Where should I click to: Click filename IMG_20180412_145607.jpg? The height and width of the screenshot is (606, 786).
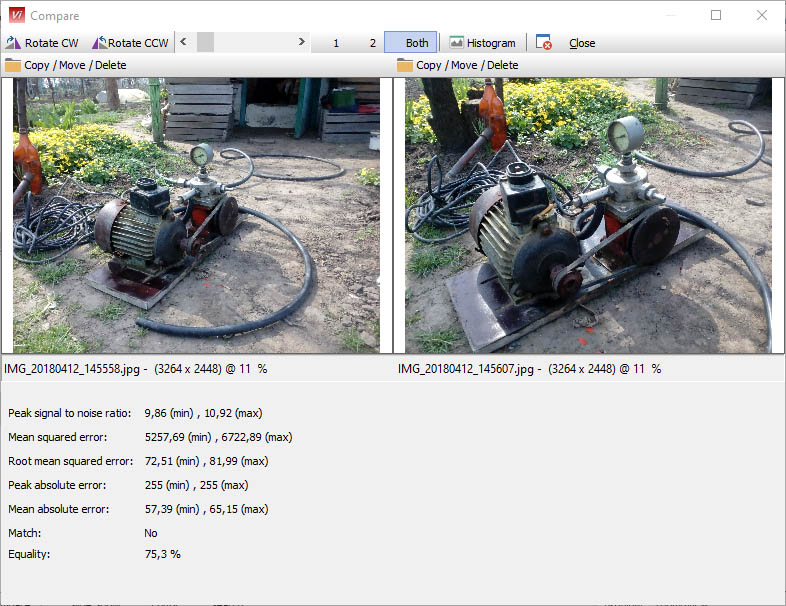[x=466, y=369]
